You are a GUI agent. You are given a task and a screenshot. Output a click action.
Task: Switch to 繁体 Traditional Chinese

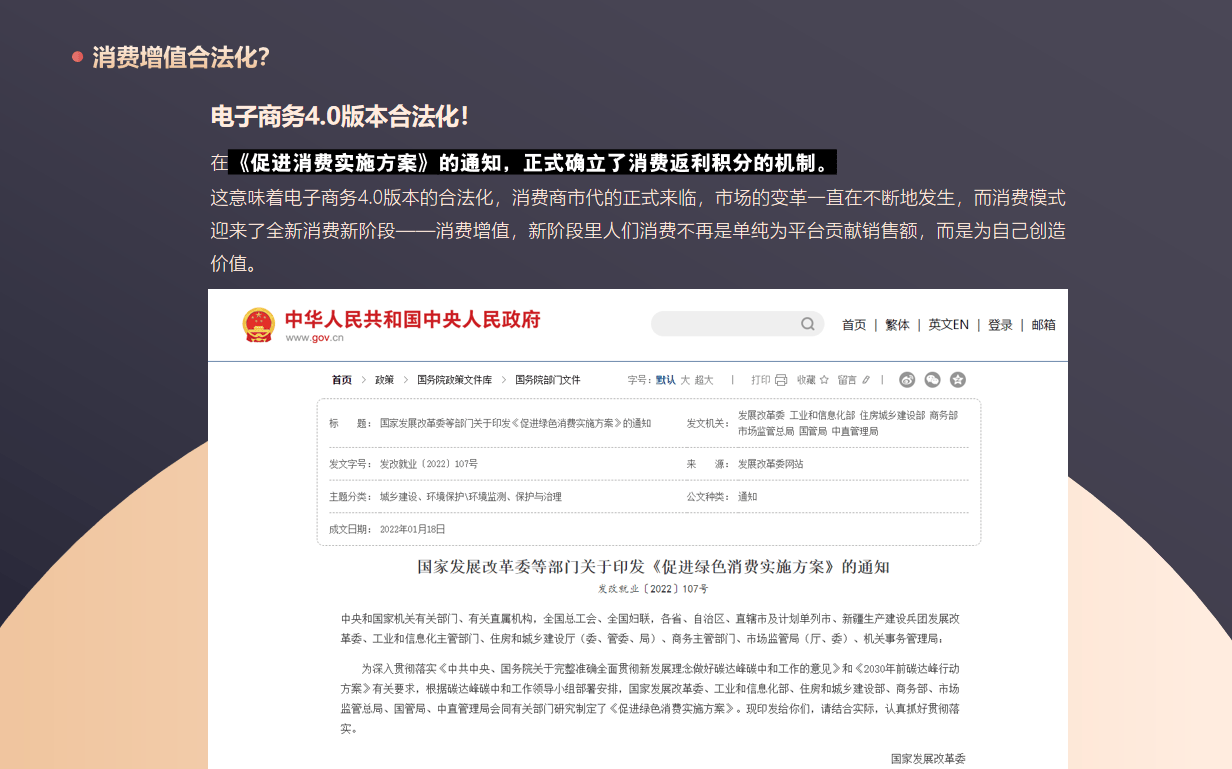click(897, 325)
